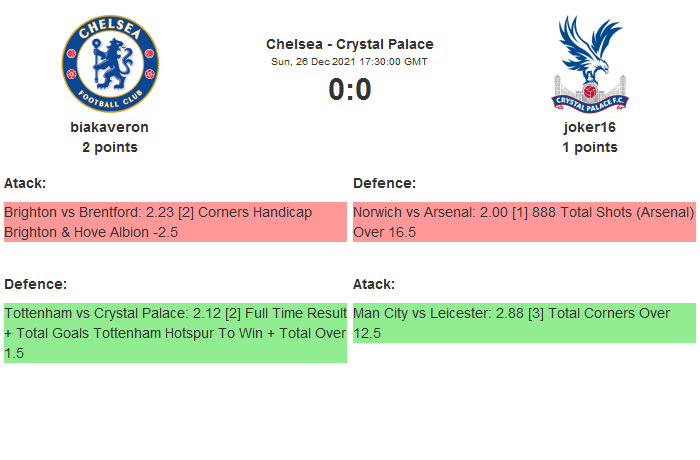Click the 0:0 match score
Viewport: 700px width, 460px height.
(x=349, y=90)
